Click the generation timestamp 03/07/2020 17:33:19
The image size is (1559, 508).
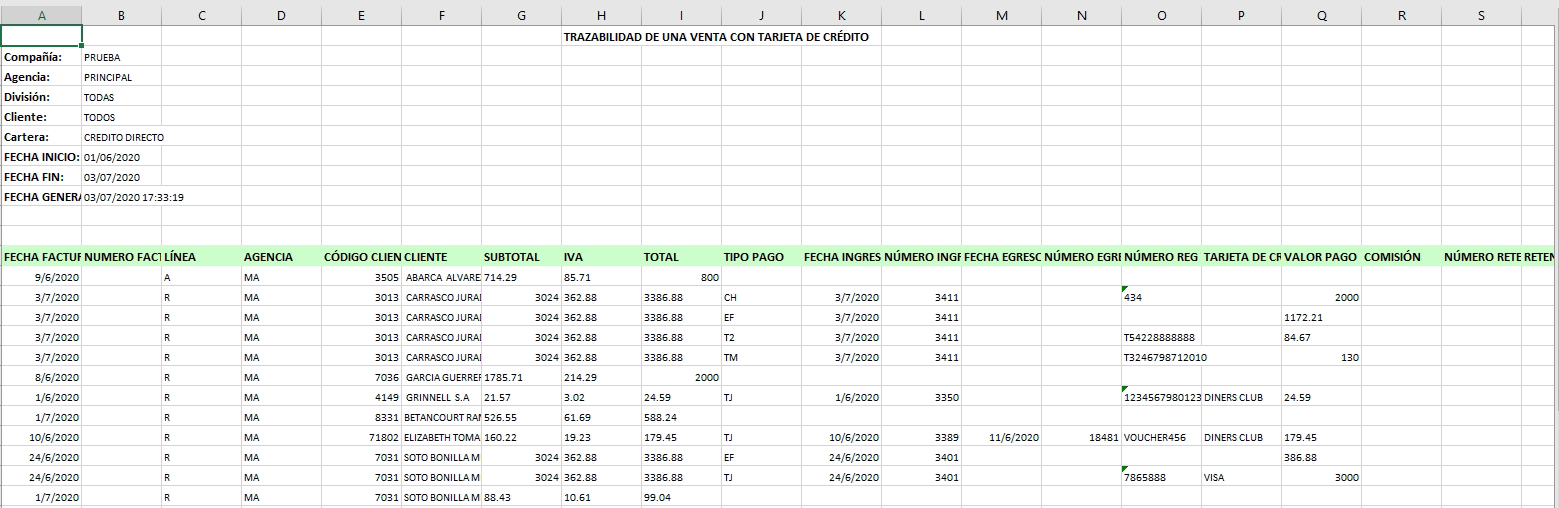click(x=133, y=197)
